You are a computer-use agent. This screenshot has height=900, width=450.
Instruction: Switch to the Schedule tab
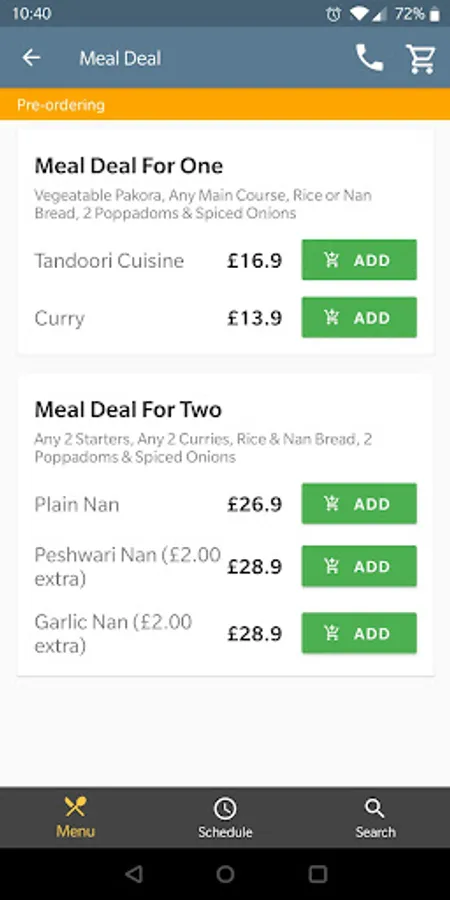[x=225, y=817]
